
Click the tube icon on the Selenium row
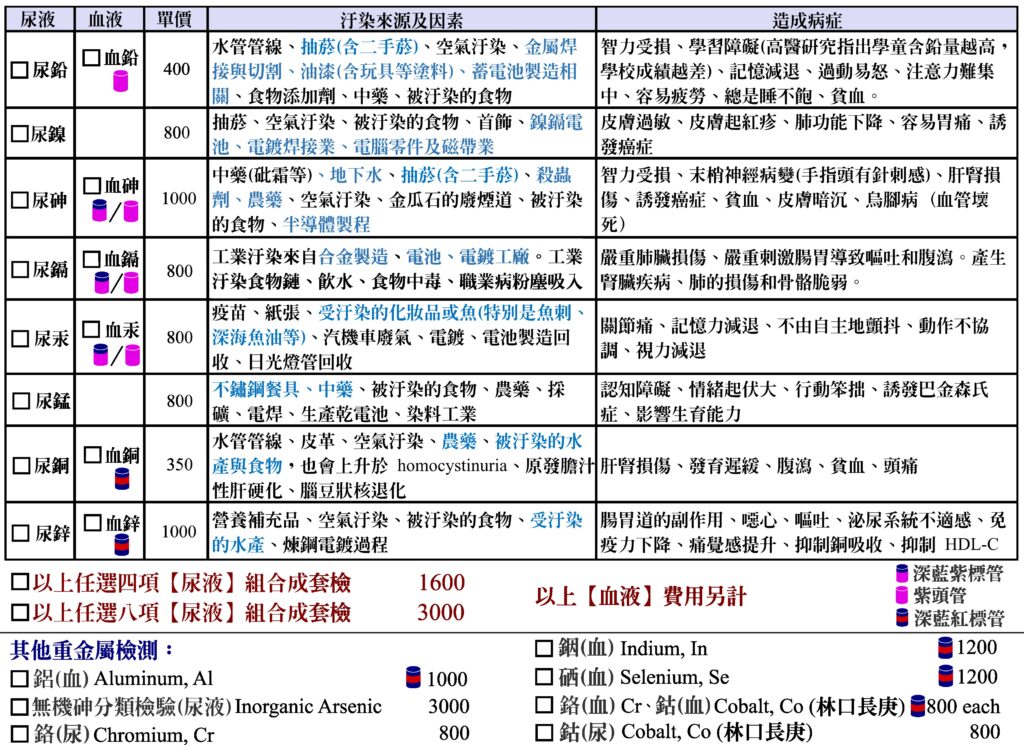[944, 676]
